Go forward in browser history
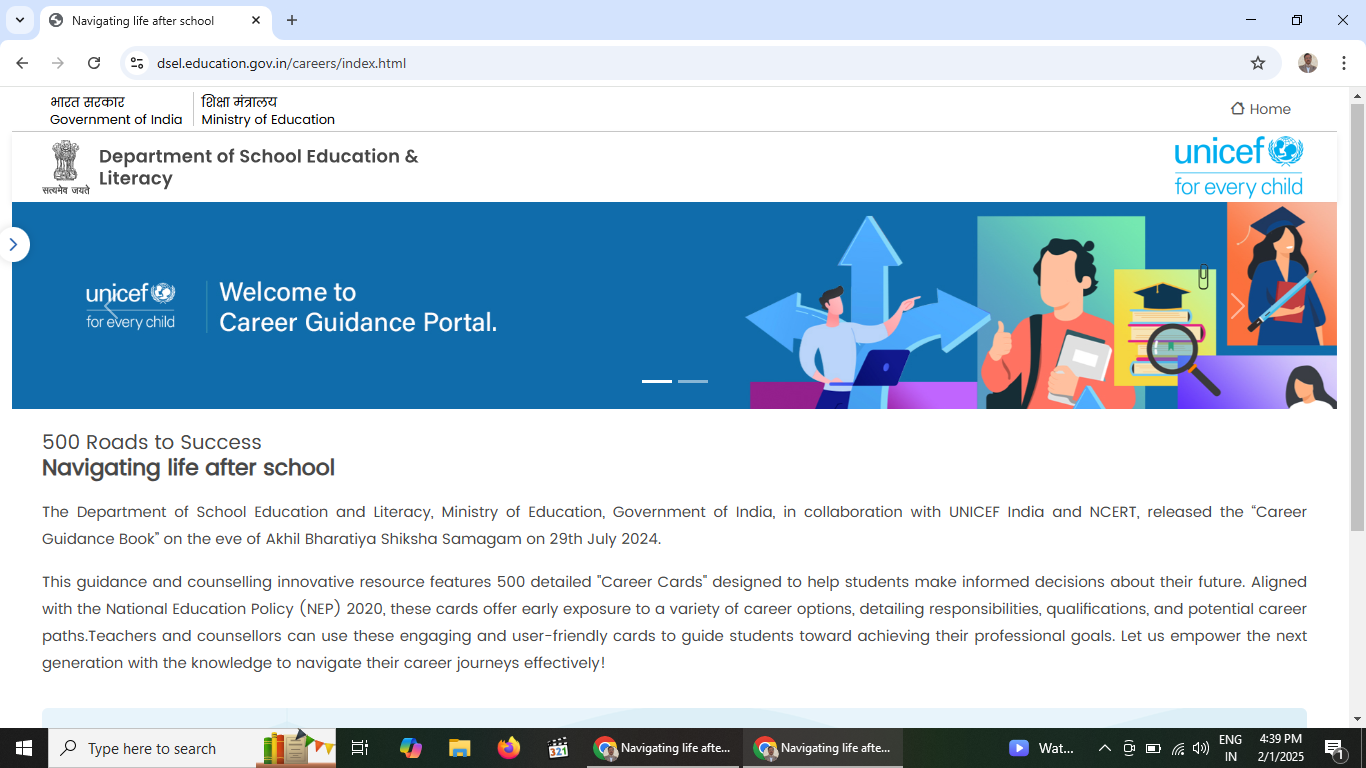 tap(58, 63)
